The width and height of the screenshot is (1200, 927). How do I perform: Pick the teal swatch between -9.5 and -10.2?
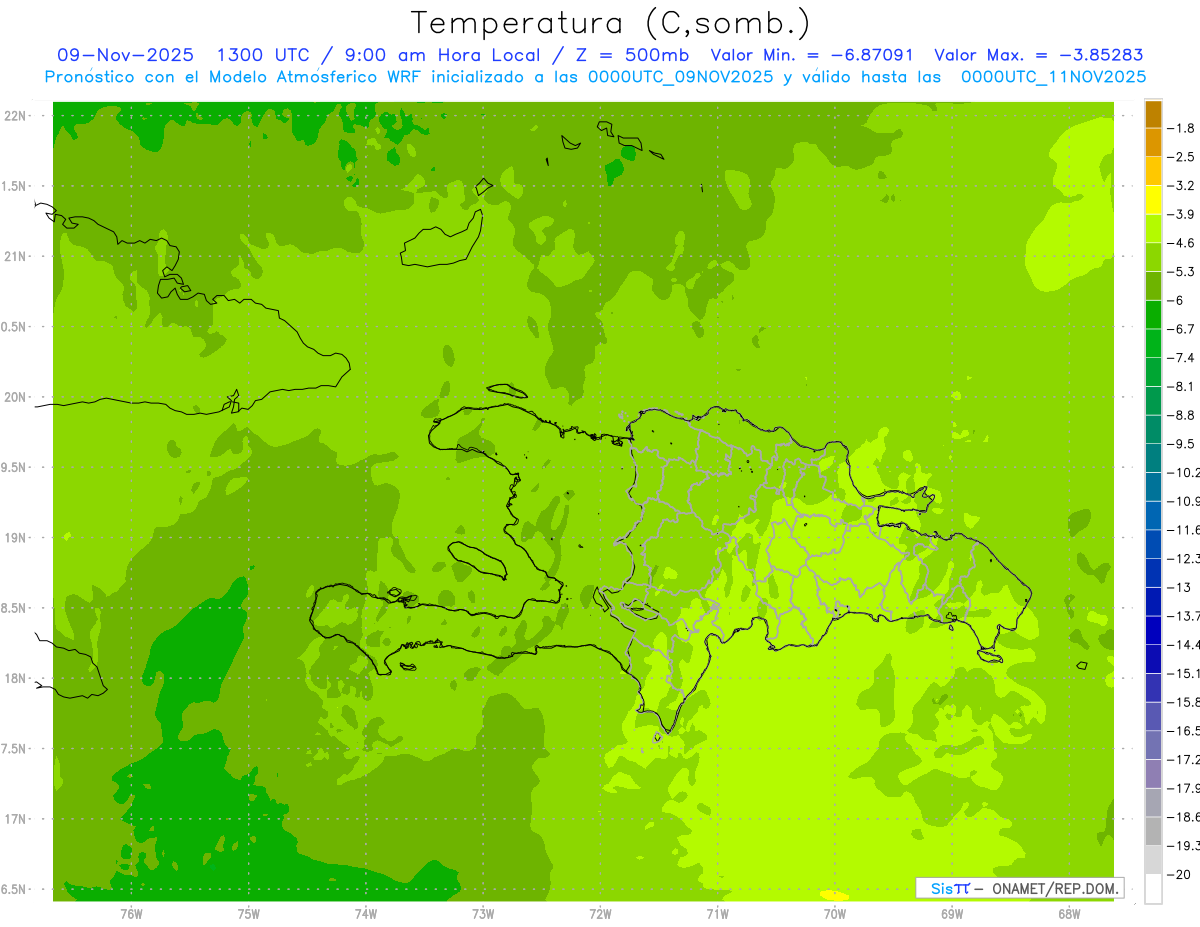[1153, 458]
